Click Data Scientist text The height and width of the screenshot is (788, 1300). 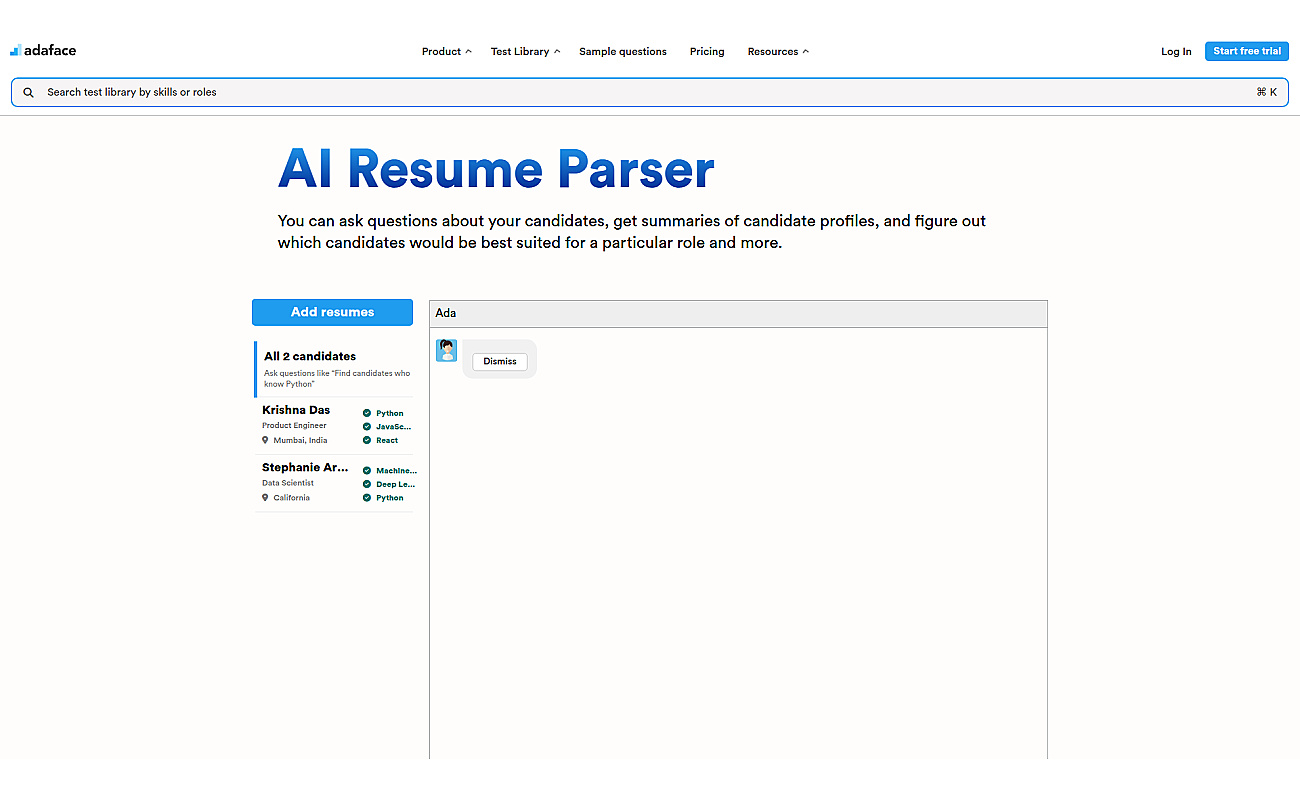[x=288, y=482]
